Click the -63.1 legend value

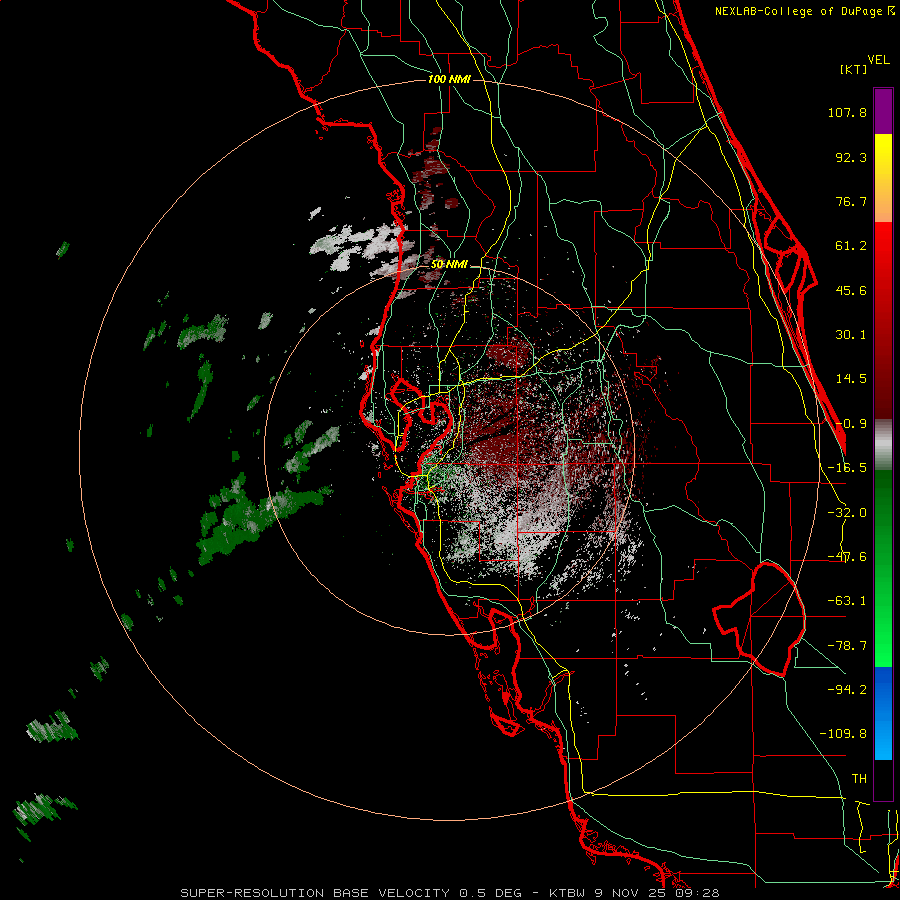tap(847, 601)
